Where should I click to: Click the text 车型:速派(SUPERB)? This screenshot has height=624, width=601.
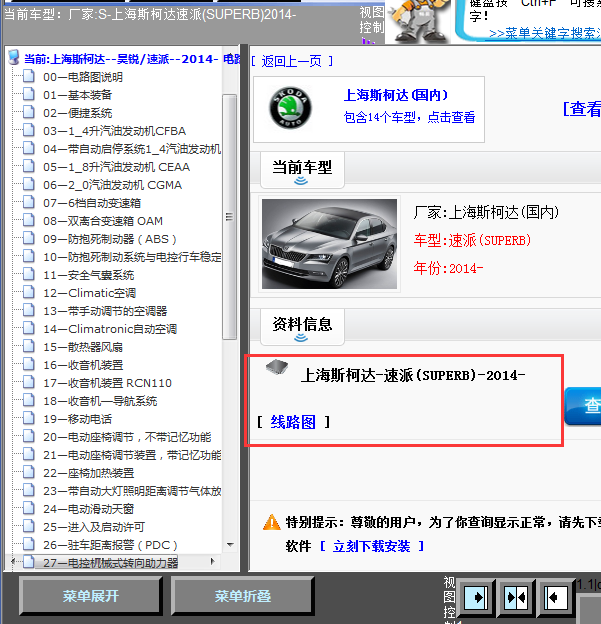coord(472,240)
